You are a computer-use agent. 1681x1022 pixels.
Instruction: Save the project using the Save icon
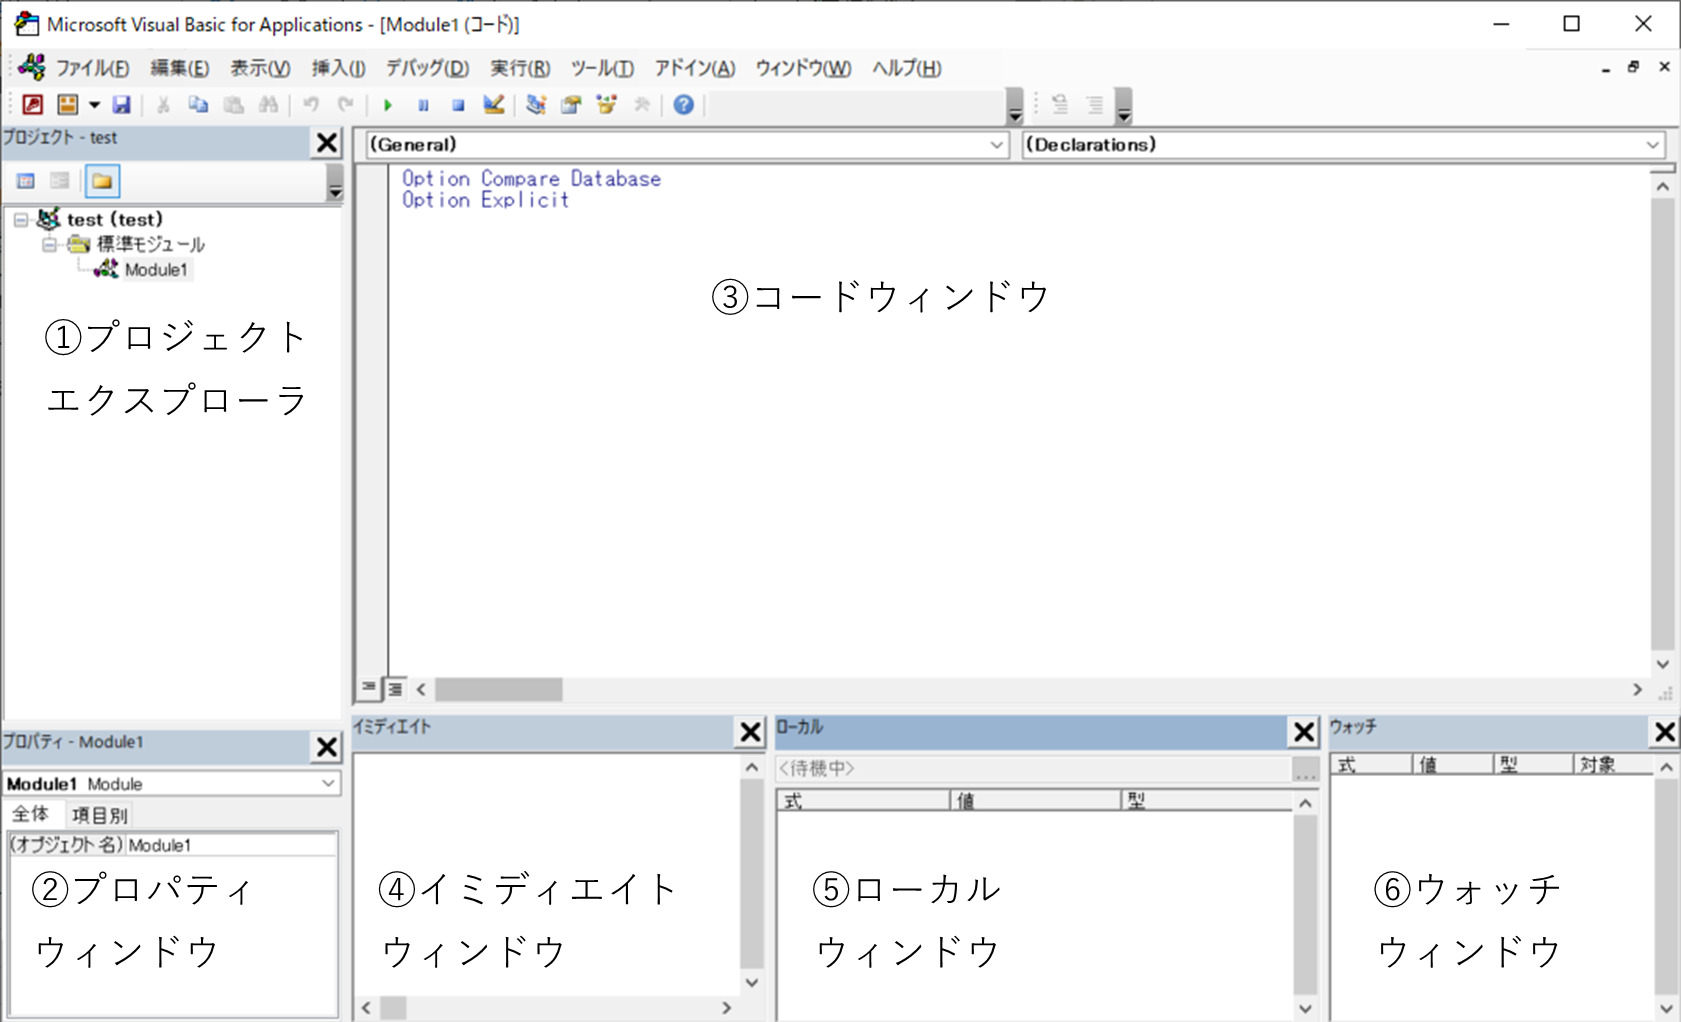[x=122, y=104]
